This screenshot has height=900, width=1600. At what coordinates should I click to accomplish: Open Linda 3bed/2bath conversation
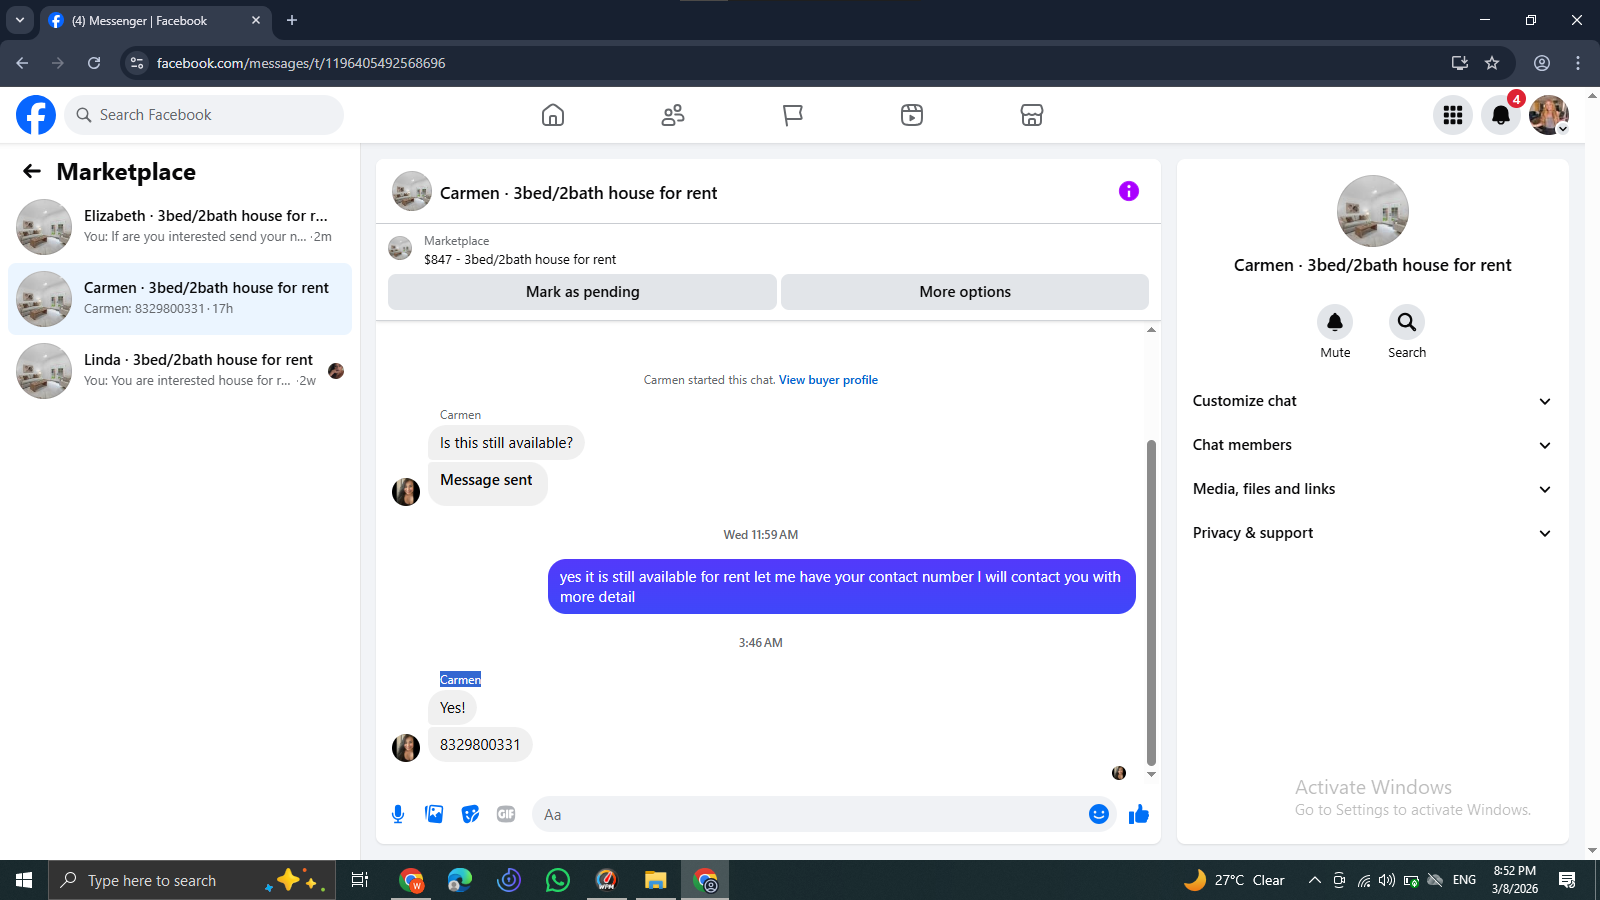pos(180,371)
